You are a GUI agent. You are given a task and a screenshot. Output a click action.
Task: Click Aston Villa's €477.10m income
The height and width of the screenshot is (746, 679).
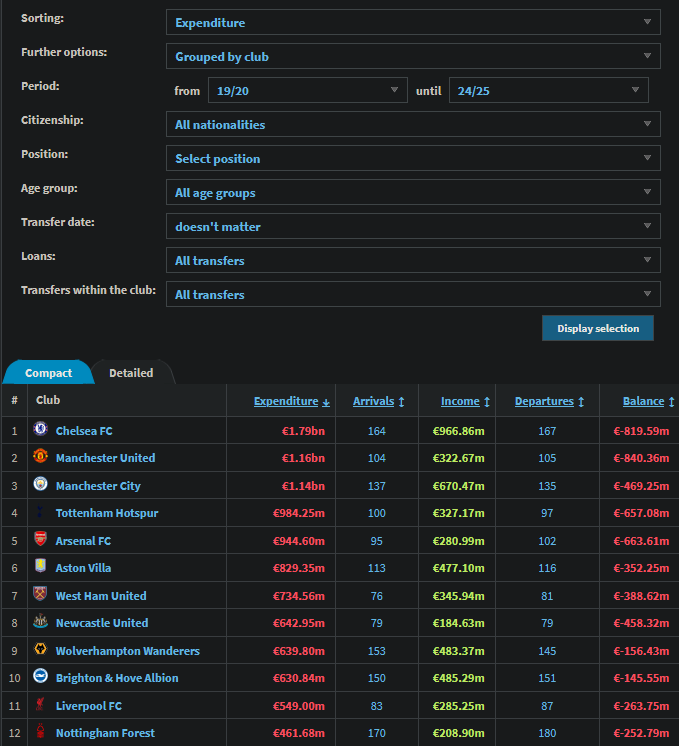tap(459, 568)
